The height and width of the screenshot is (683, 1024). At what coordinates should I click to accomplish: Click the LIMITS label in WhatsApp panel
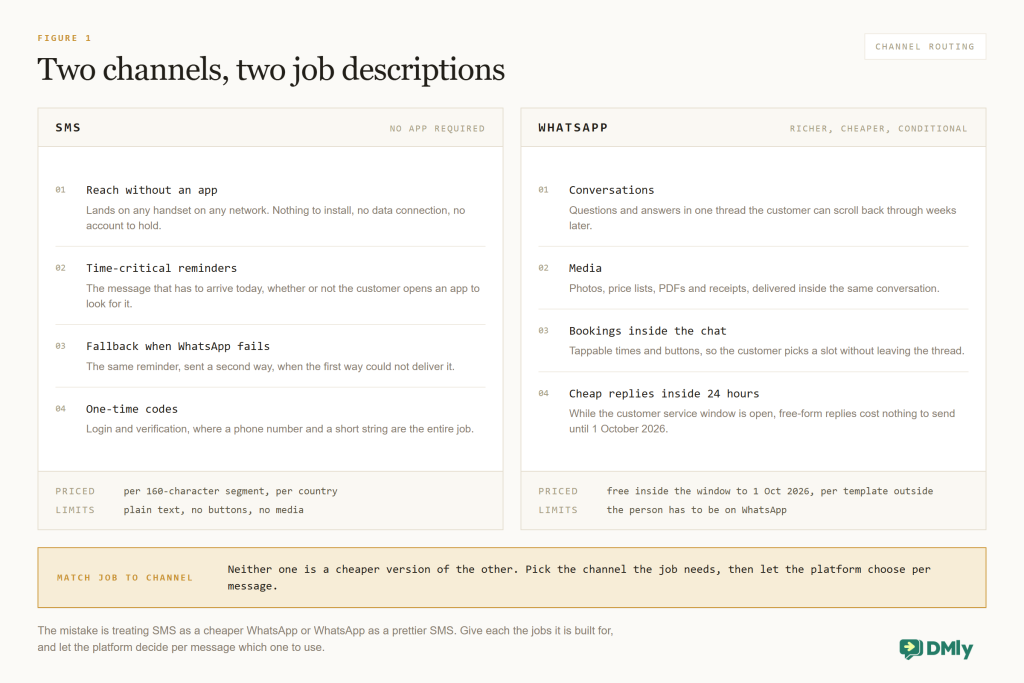point(558,510)
